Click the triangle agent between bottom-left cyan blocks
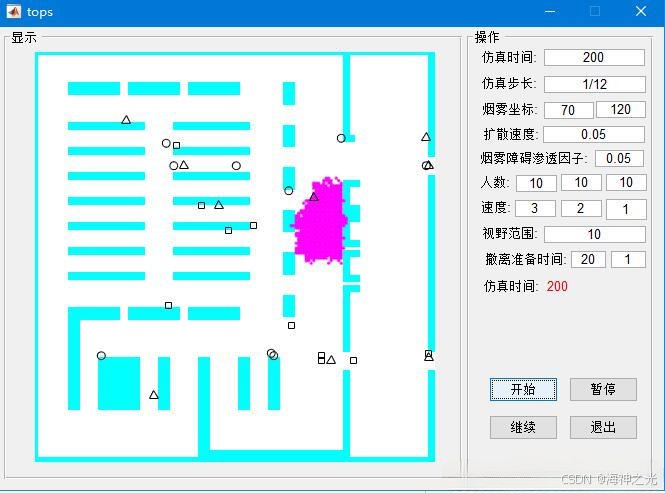Screen dimensions: 665x493 [154, 395]
